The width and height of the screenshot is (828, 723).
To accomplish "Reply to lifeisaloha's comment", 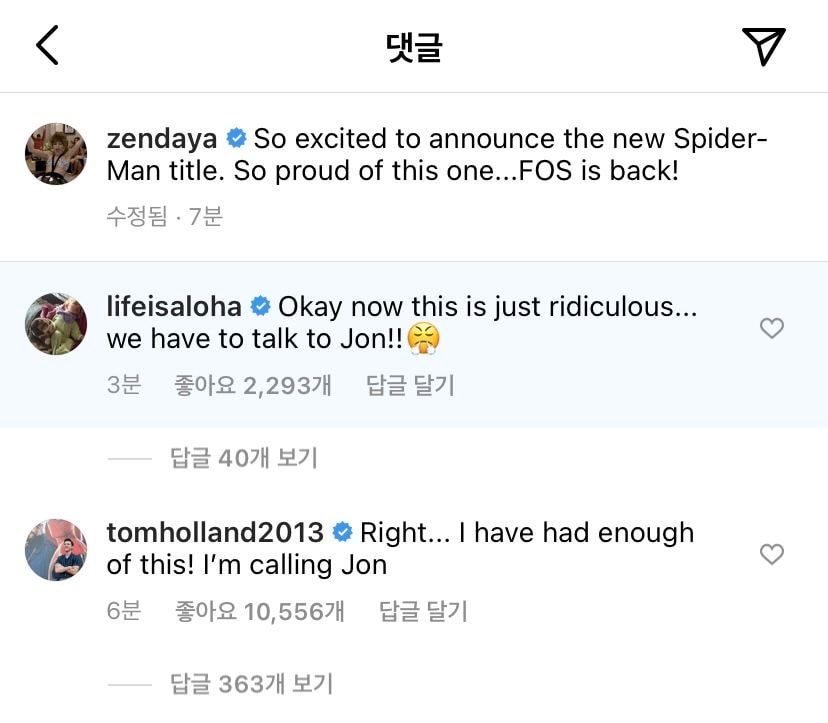I will click(x=410, y=385).
